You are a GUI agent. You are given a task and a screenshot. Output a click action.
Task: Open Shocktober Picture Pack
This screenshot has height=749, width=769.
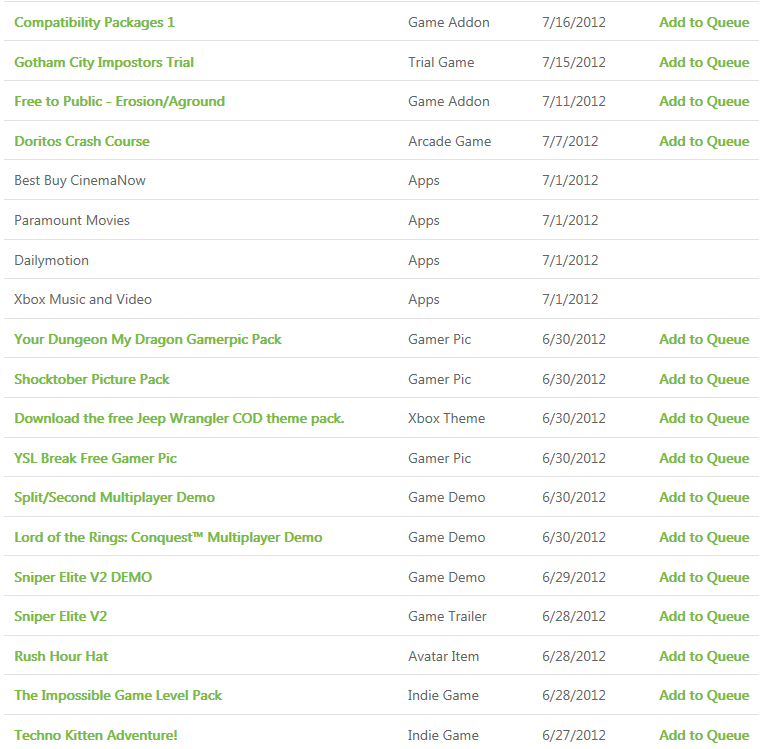[92, 379]
